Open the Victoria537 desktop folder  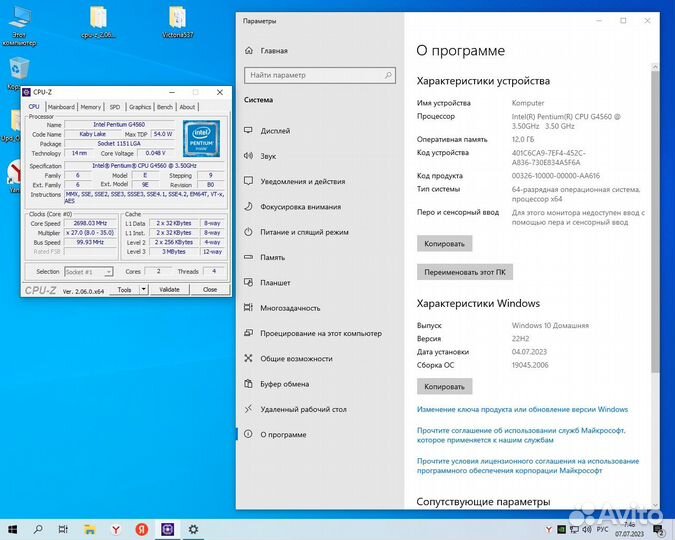click(177, 22)
